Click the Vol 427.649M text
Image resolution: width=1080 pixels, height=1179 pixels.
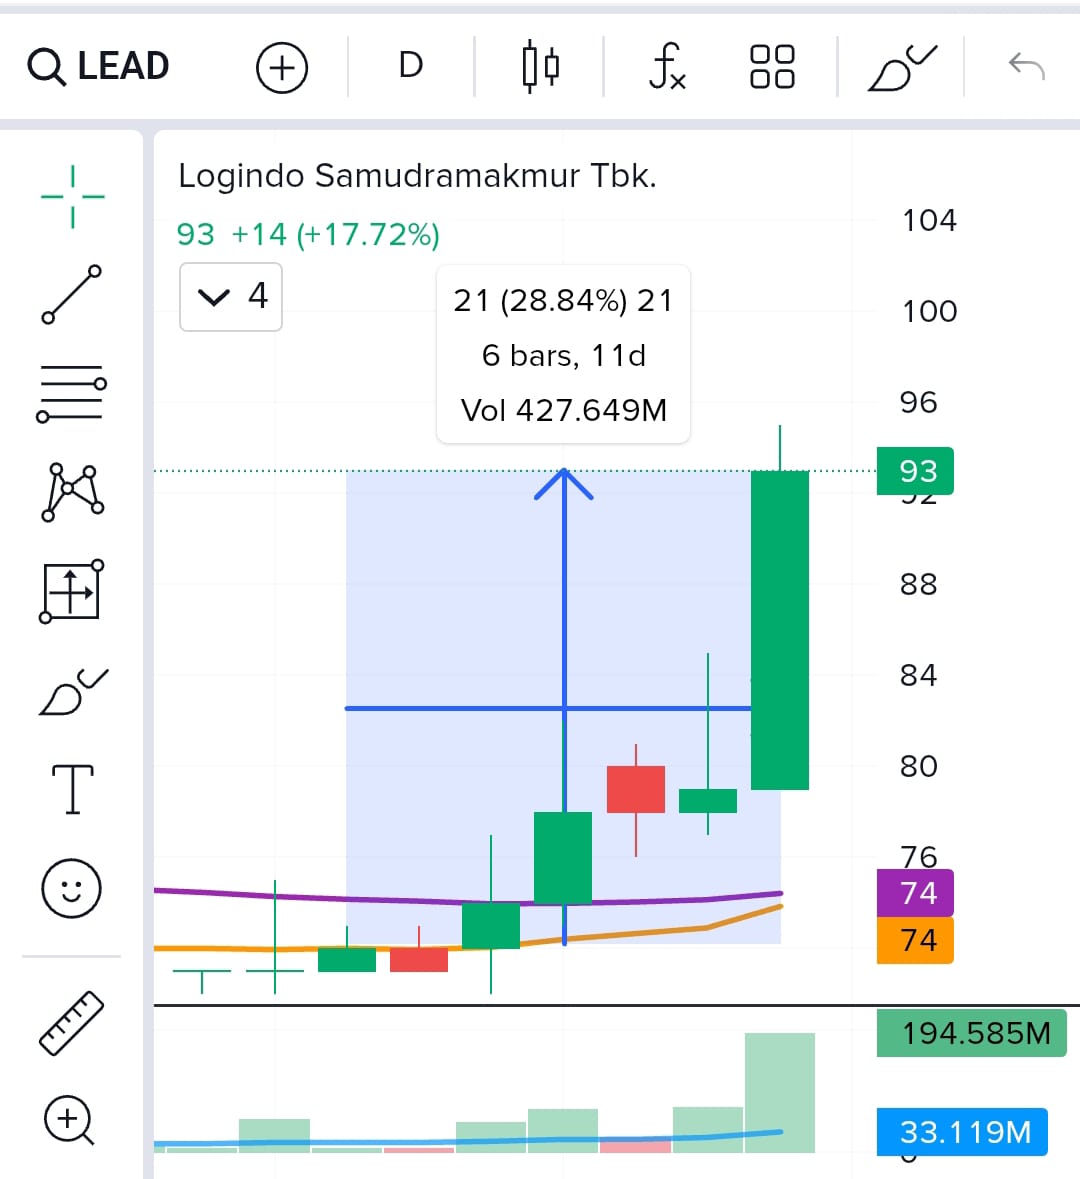(x=563, y=411)
